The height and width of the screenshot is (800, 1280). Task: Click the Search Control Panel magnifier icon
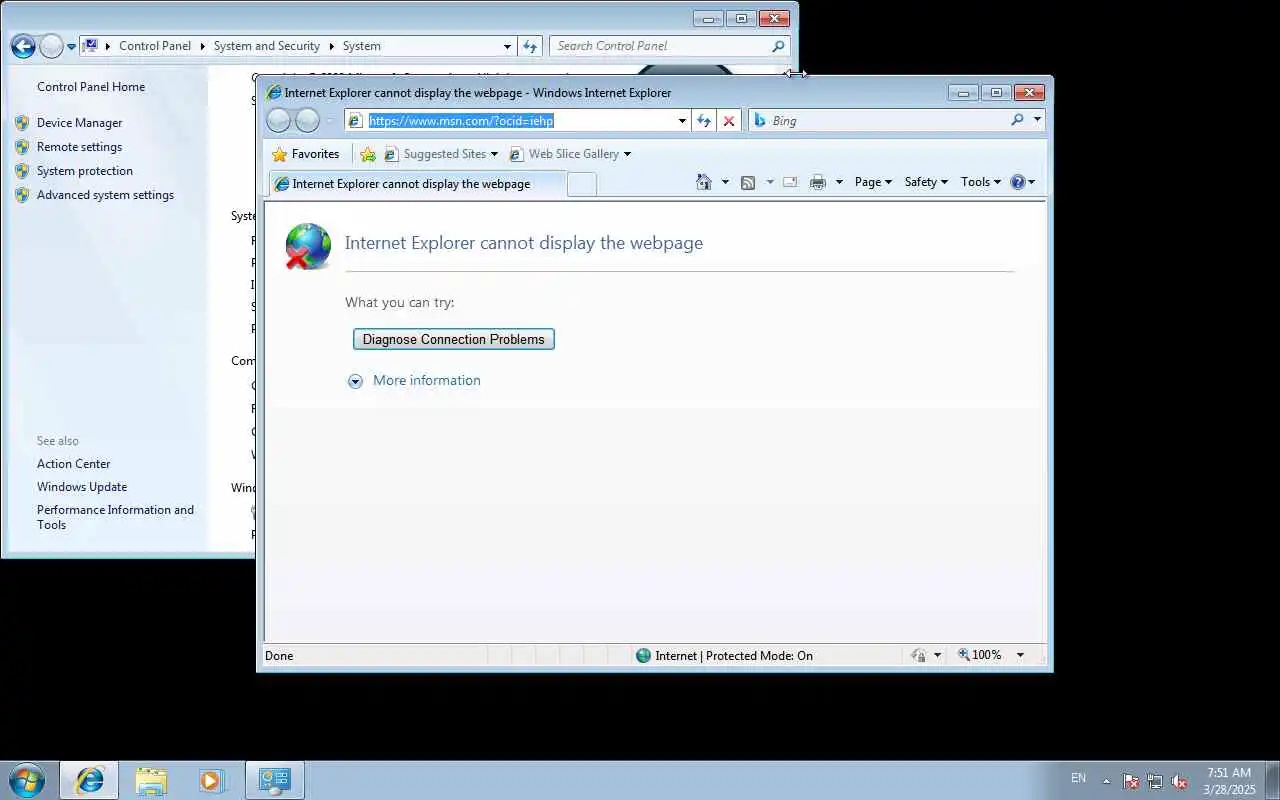coord(778,46)
